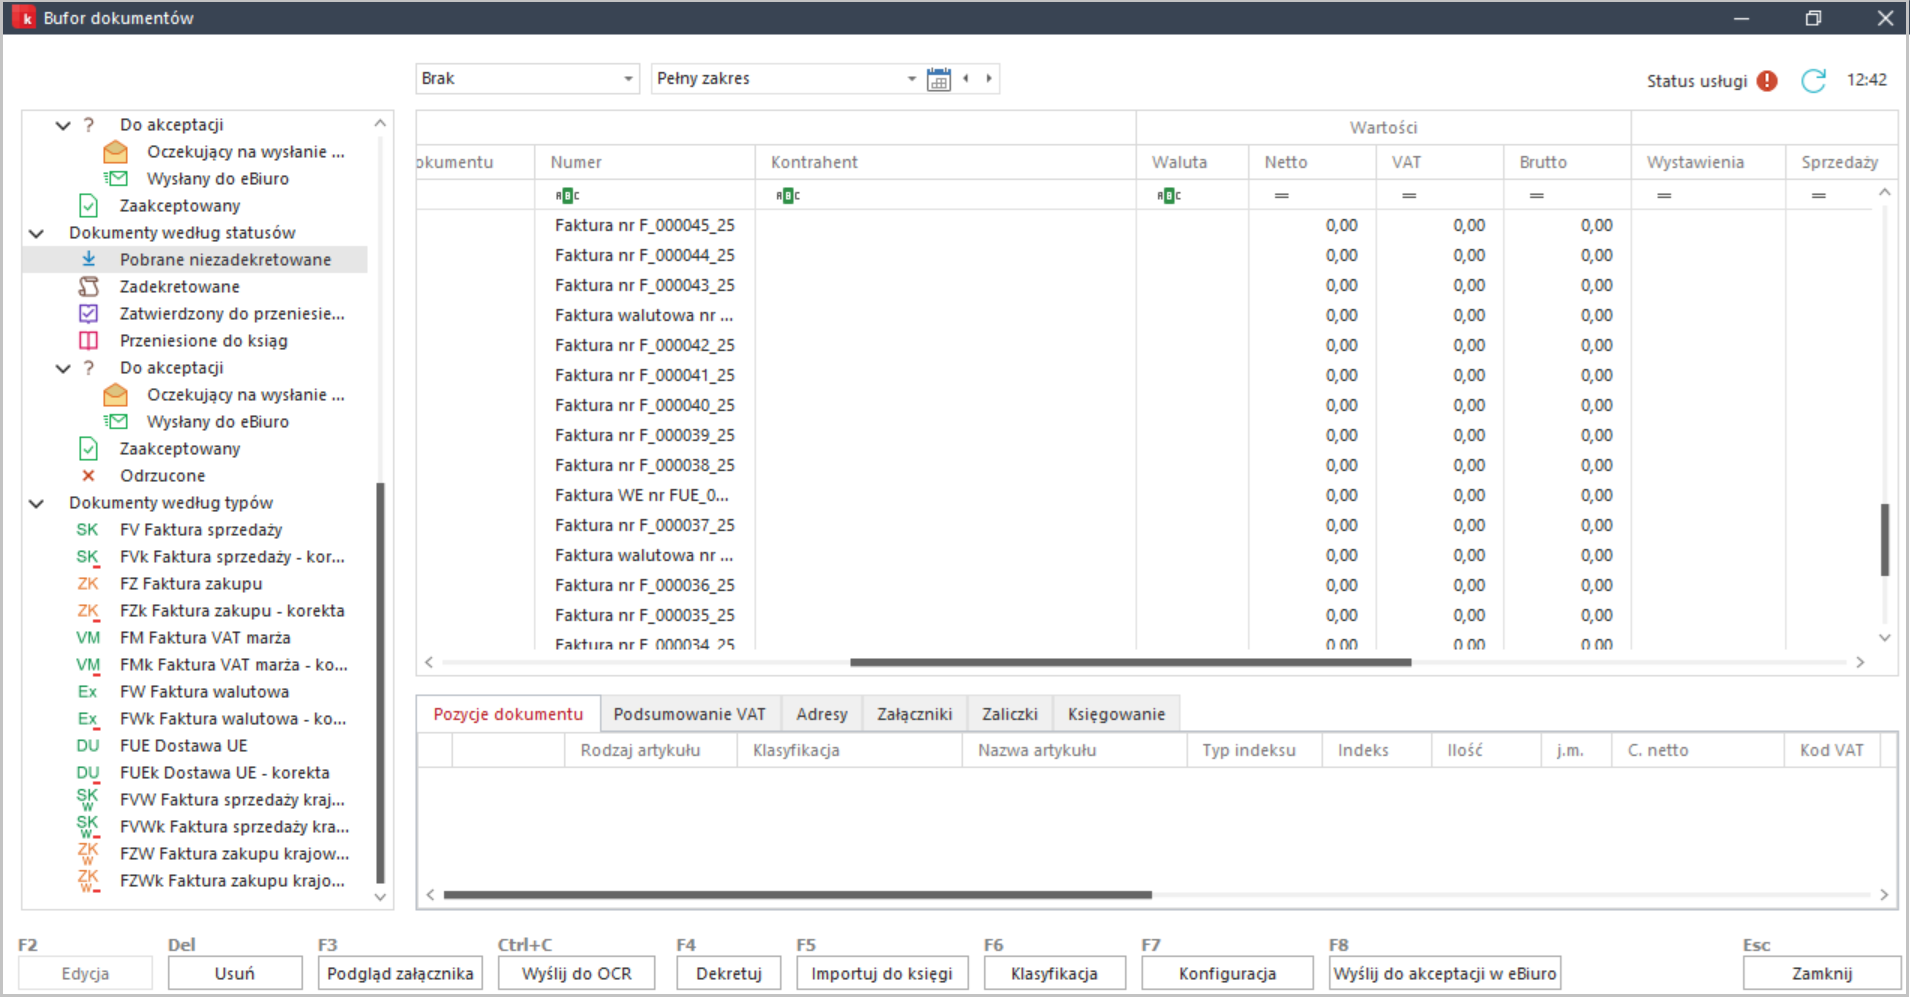
Task: Click the horizontal scrollbar of the documents grid
Action: [x=1130, y=662]
